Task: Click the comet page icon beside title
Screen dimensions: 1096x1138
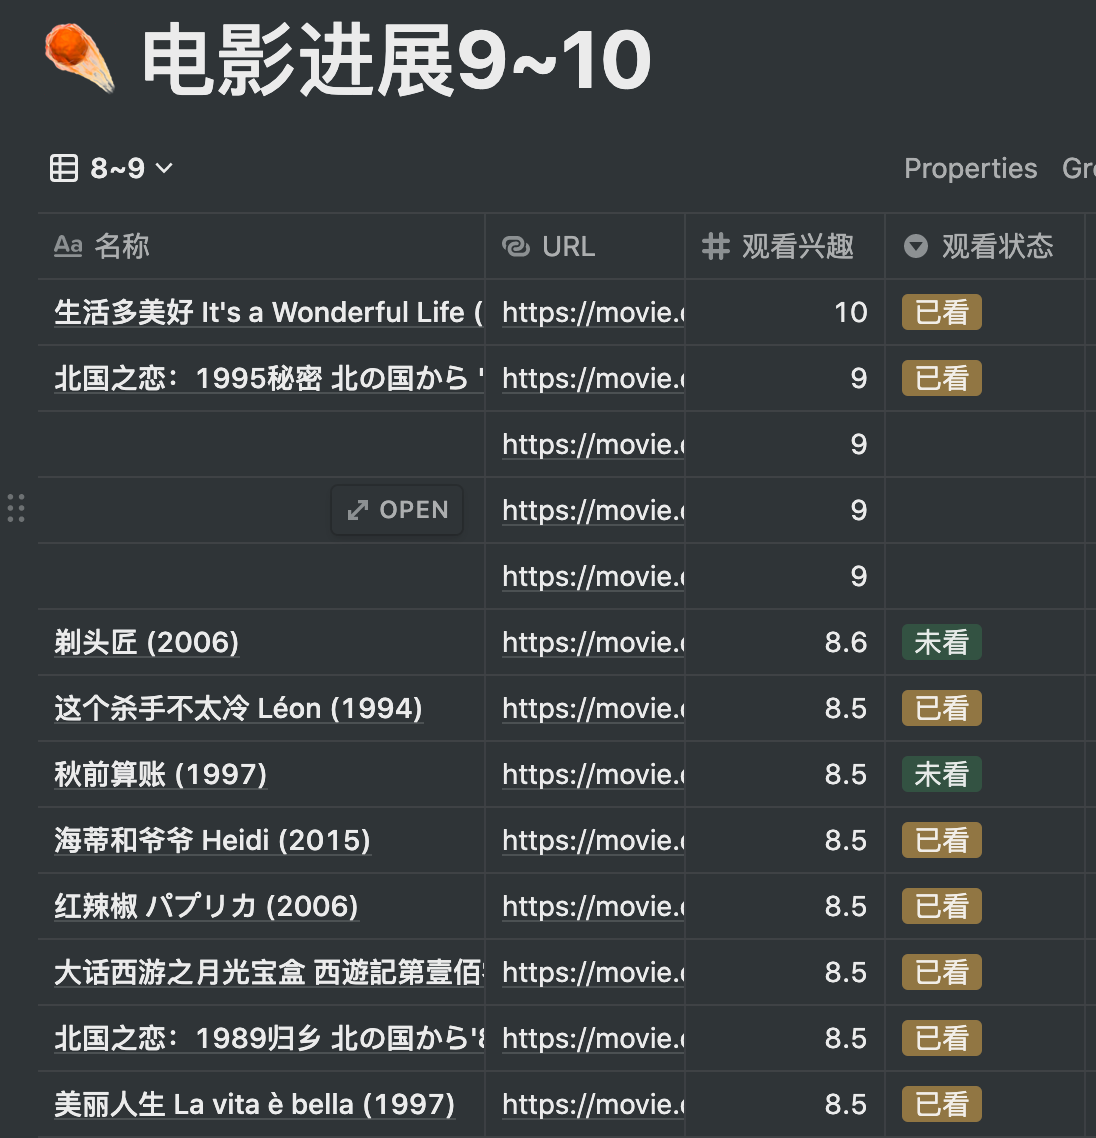Action: (x=80, y=58)
